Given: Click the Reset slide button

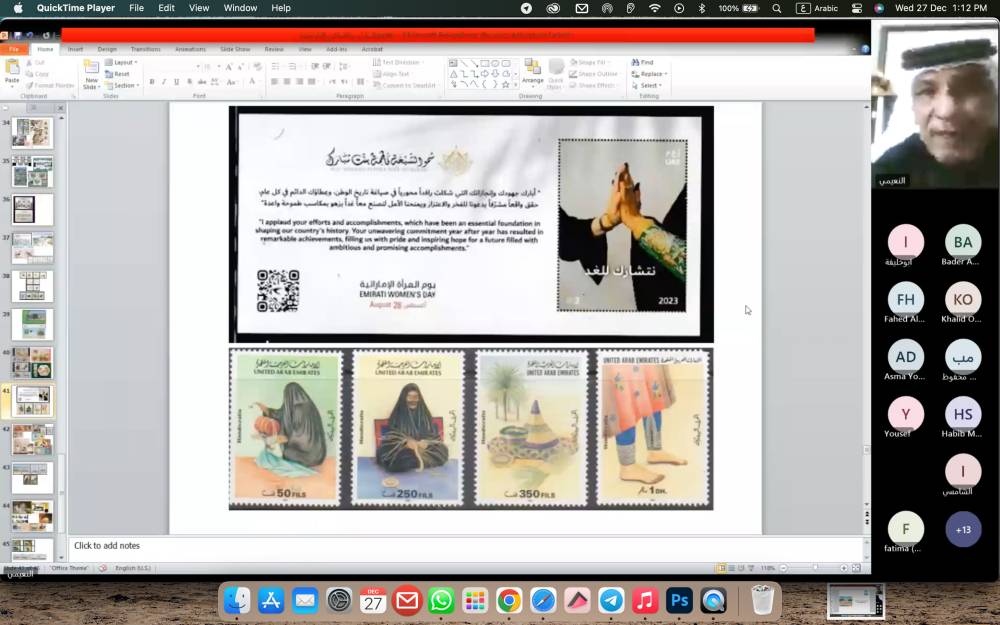Looking at the screenshot, I should (120, 74).
